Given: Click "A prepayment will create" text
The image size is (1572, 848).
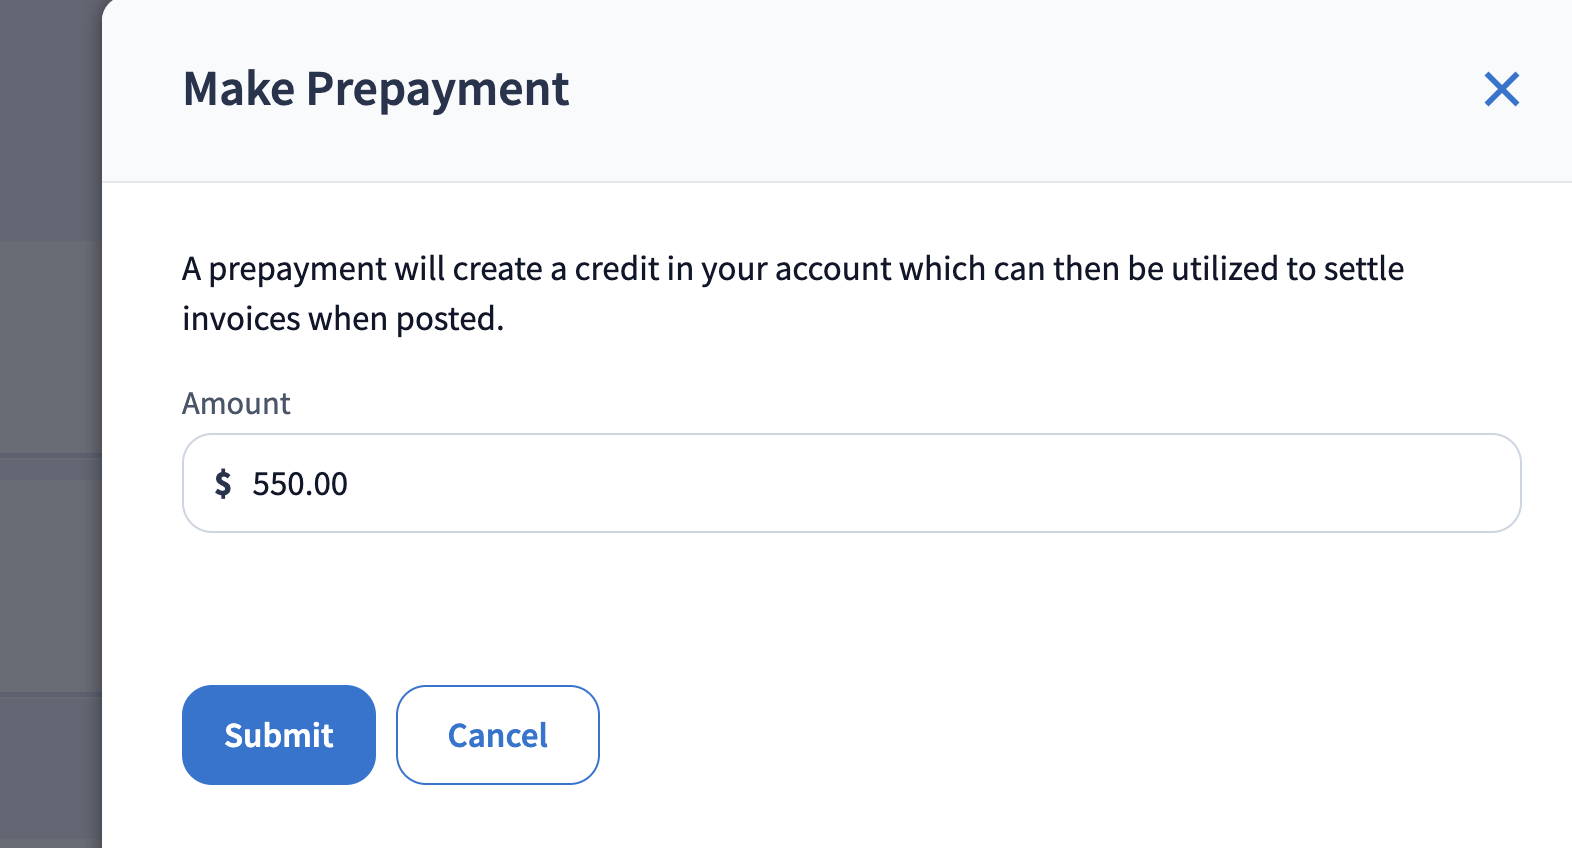Looking at the screenshot, I should click(362, 269).
